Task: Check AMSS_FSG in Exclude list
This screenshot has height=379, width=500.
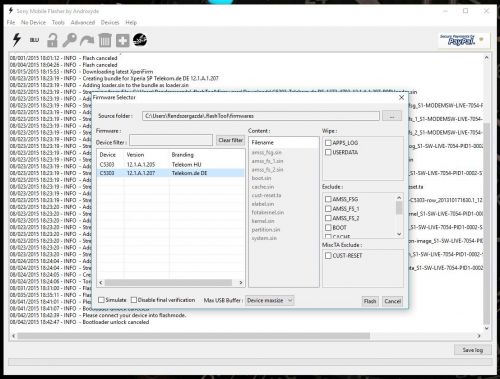Action: pyautogui.click(x=328, y=199)
